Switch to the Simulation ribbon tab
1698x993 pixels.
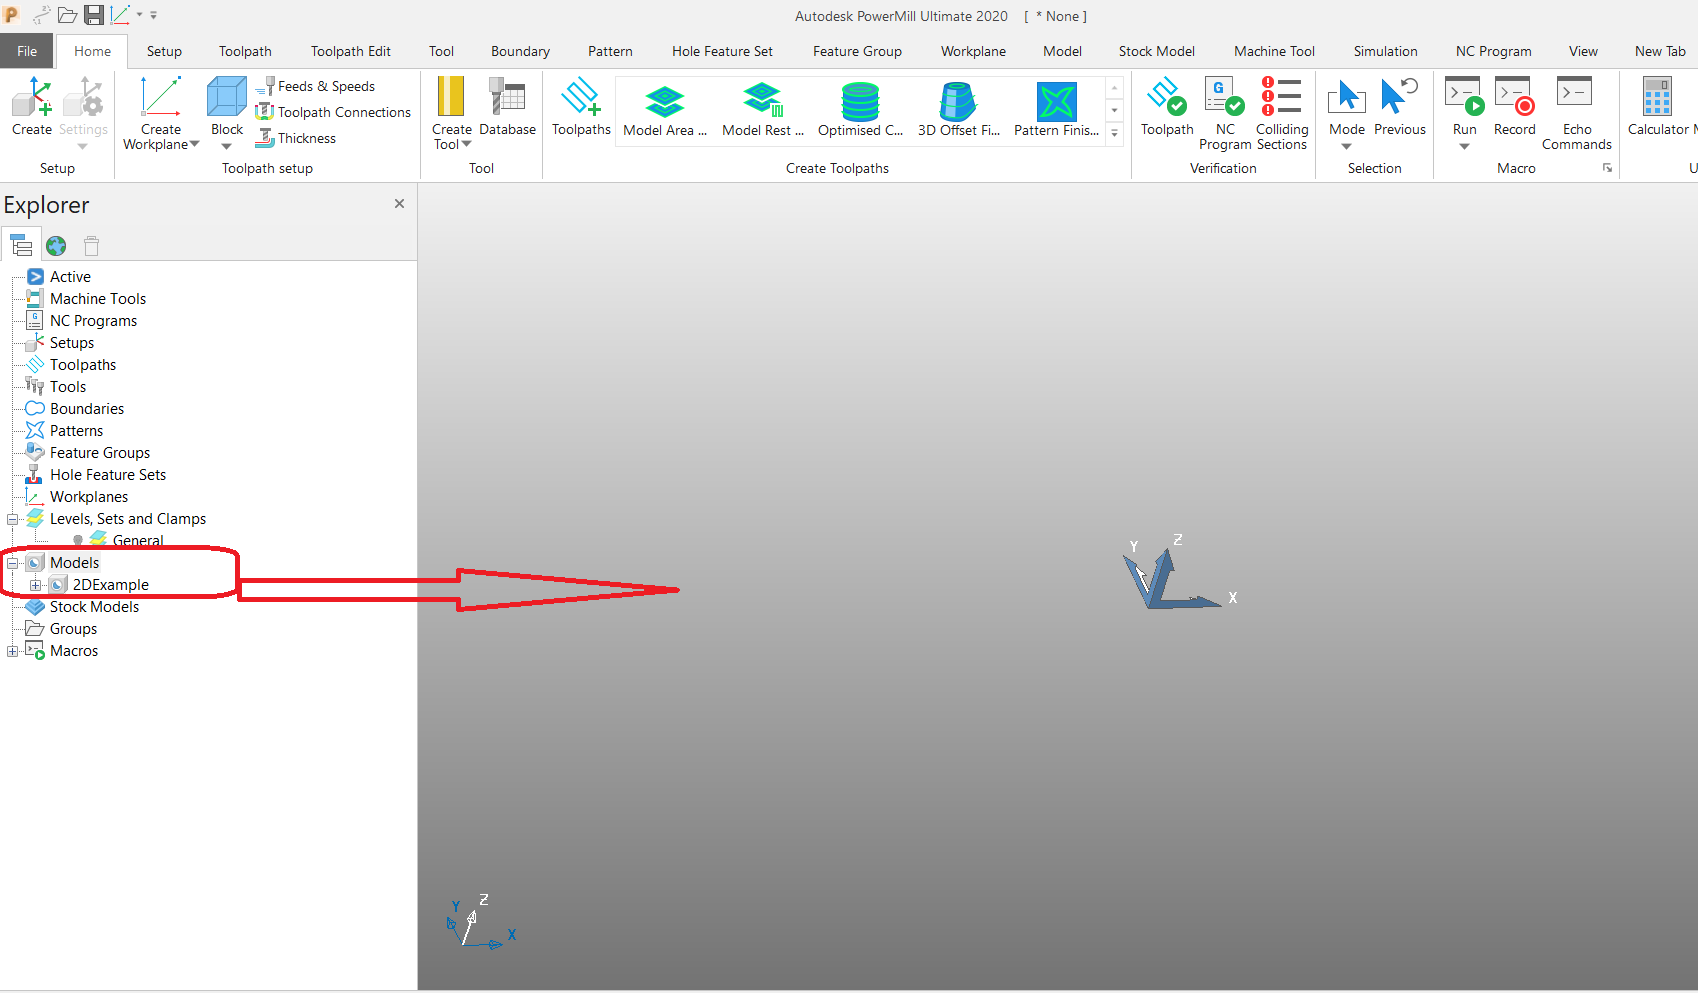click(1385, 51)
